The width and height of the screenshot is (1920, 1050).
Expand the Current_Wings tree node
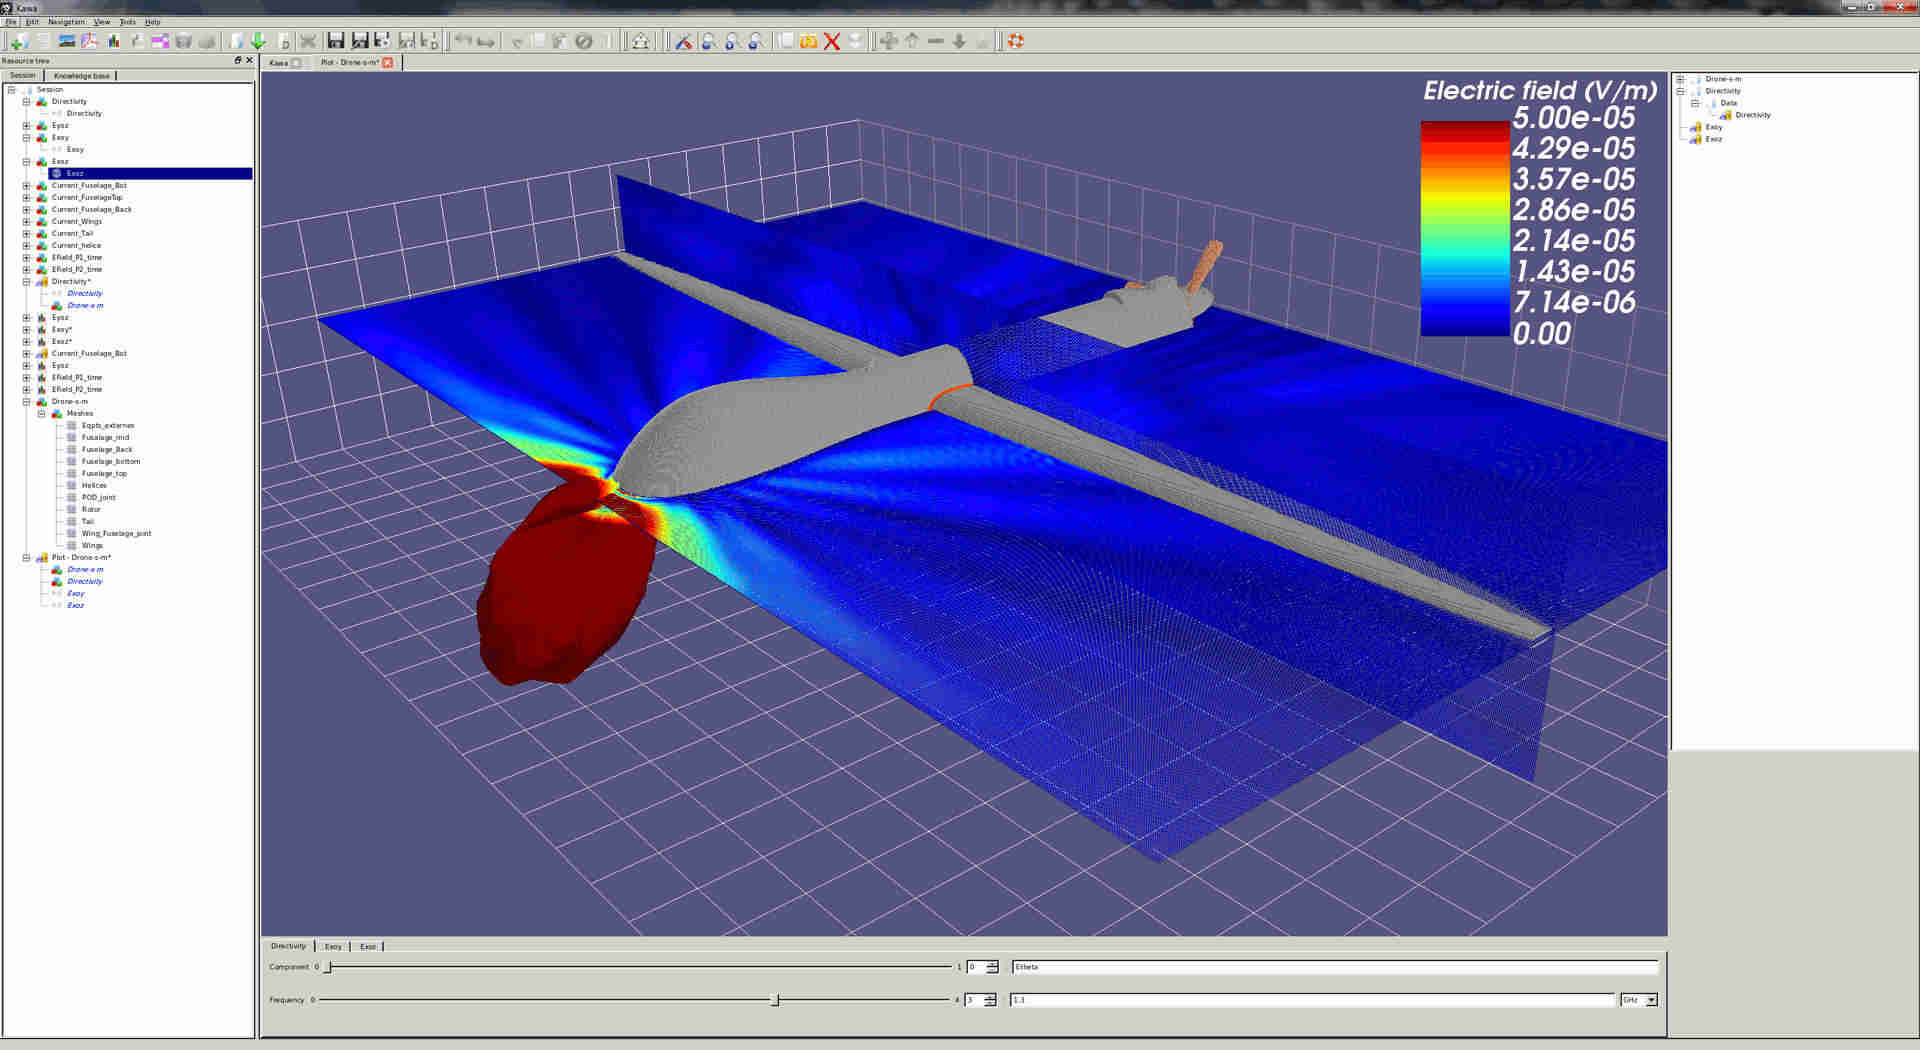(27, 221)
